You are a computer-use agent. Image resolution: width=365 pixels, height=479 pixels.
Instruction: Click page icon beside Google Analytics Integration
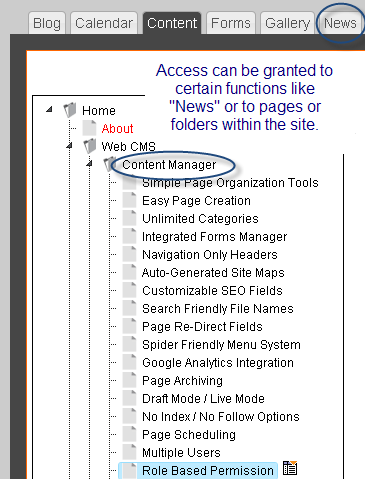[x=129, y=362]
